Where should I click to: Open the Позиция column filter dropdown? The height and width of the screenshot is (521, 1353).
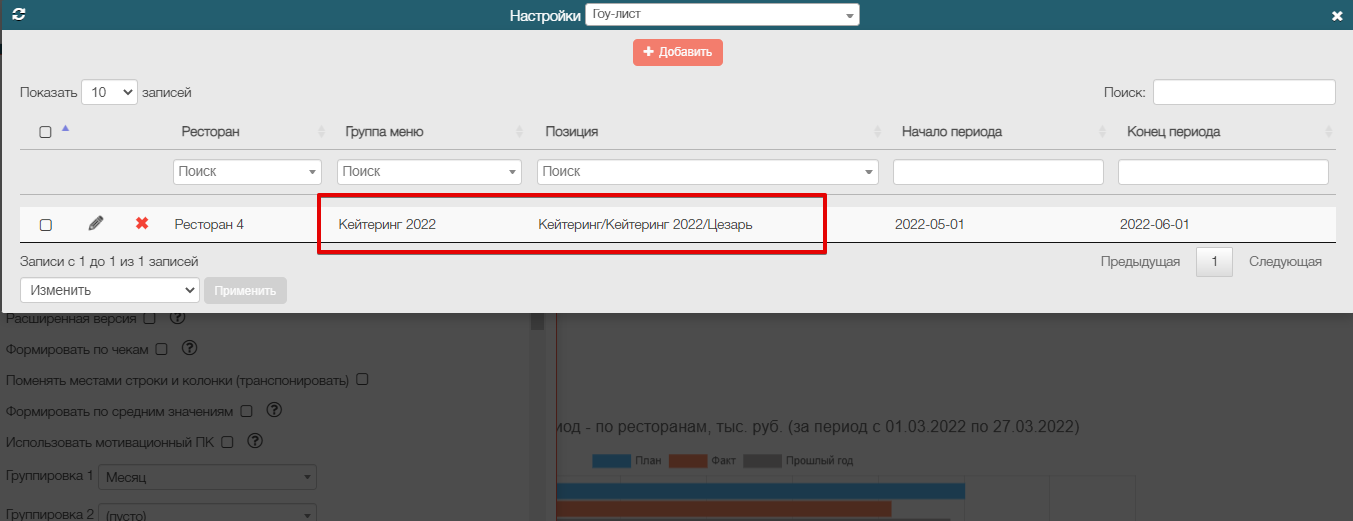tap(708, 172)
